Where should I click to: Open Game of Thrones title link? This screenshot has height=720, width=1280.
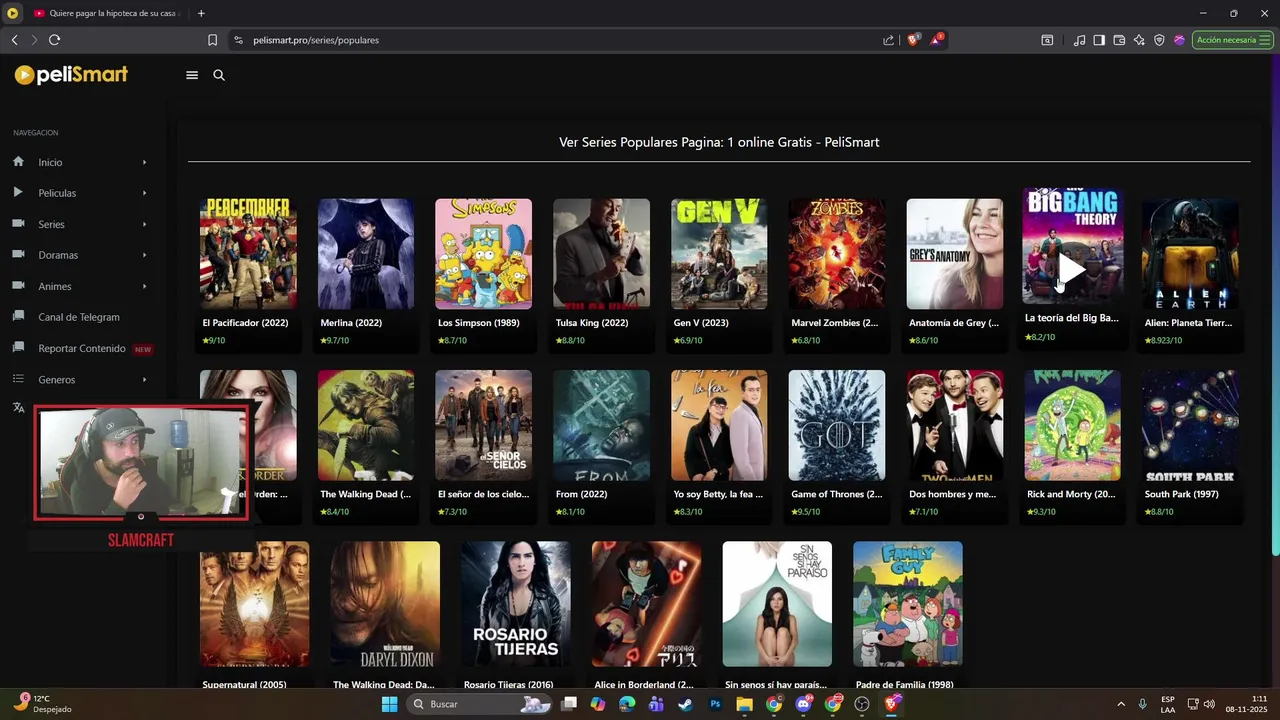(837, 494)
